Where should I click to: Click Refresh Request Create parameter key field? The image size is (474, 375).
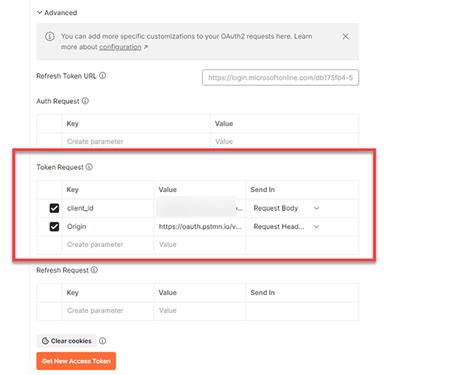click(x=108, y=311)
